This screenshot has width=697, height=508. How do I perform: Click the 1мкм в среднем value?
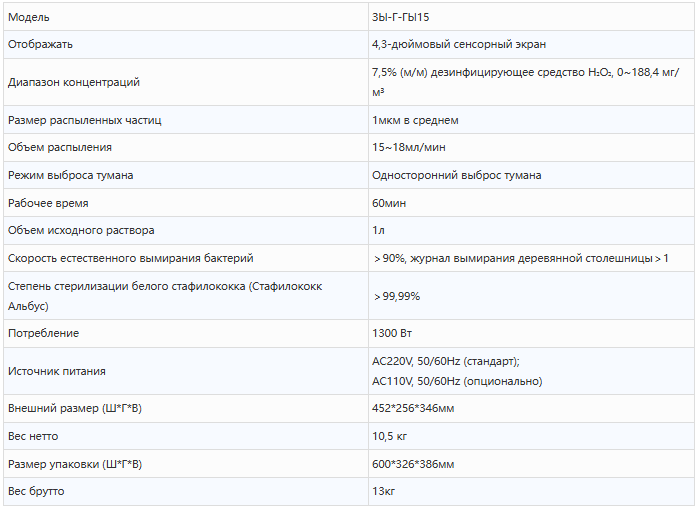(x=415, y=120)
